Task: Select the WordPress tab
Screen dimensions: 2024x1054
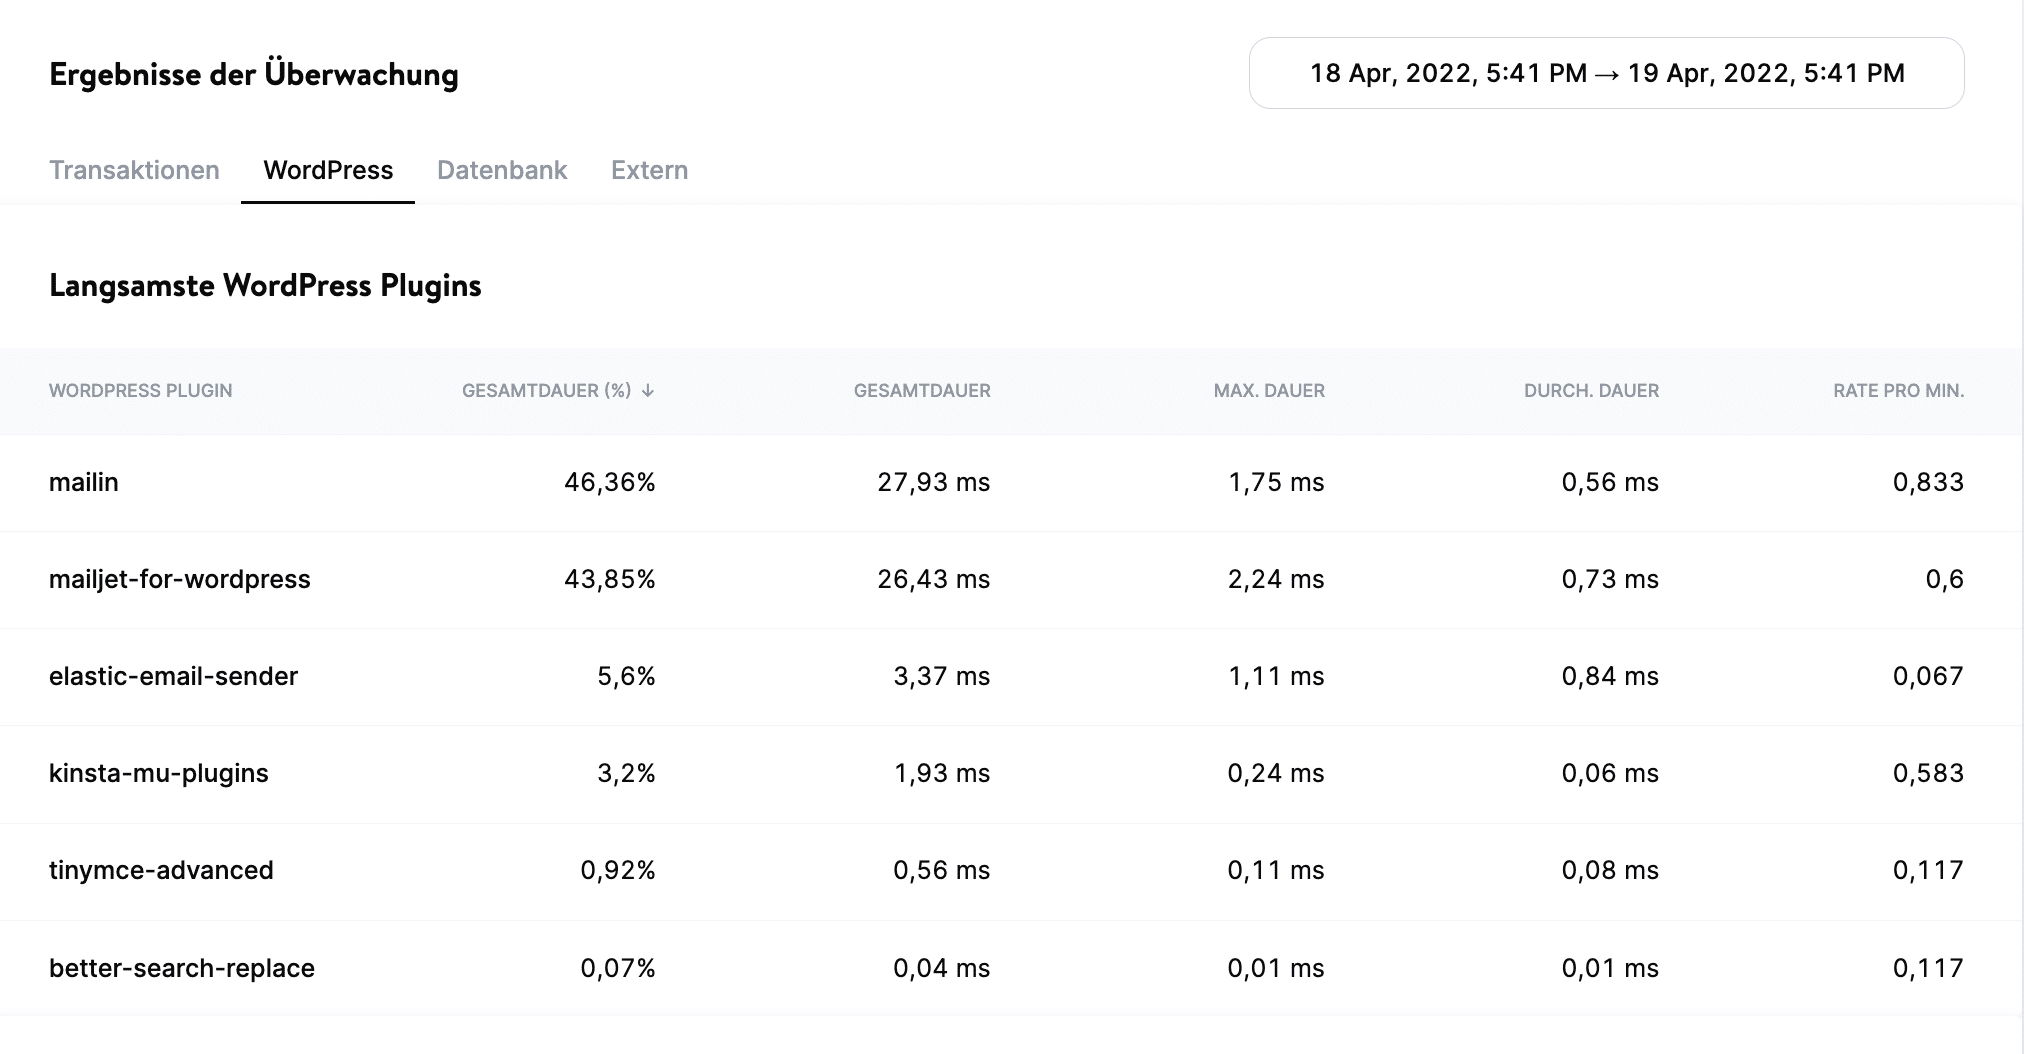Action: (x=327, y=170)
